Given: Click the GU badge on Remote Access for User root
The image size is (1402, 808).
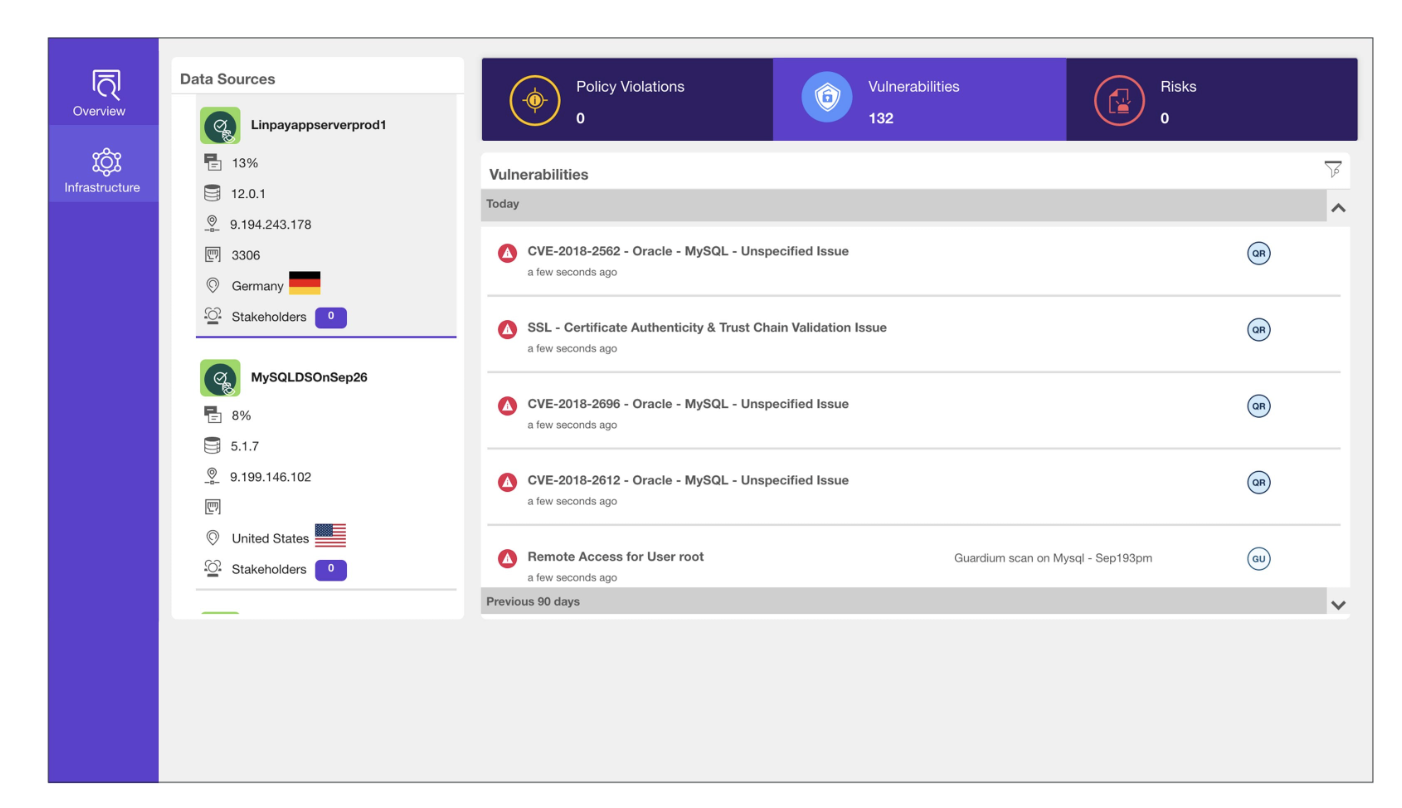Looking at the screenshot, I should 1258,559.
